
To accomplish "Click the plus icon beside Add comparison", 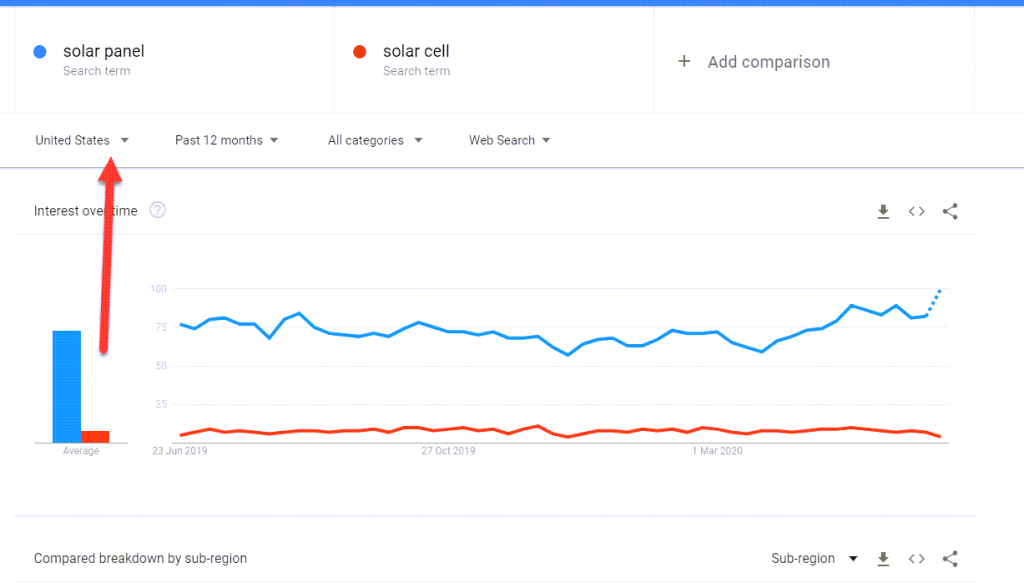I will pyautogui.click(x=684, y=61).
